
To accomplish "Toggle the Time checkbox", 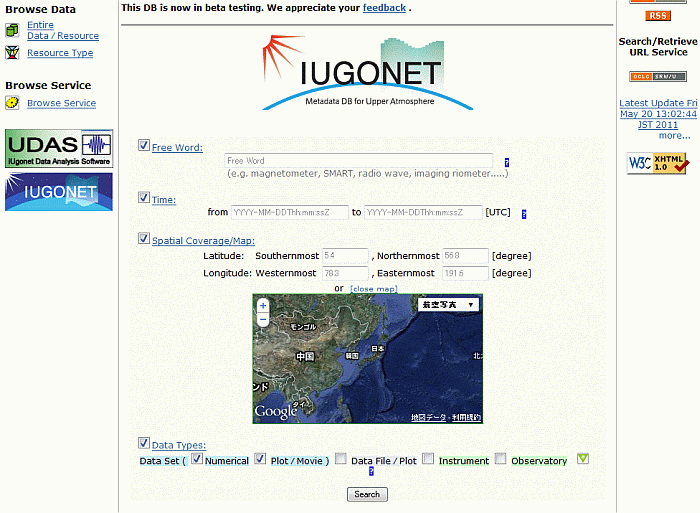I will [144, 197].
